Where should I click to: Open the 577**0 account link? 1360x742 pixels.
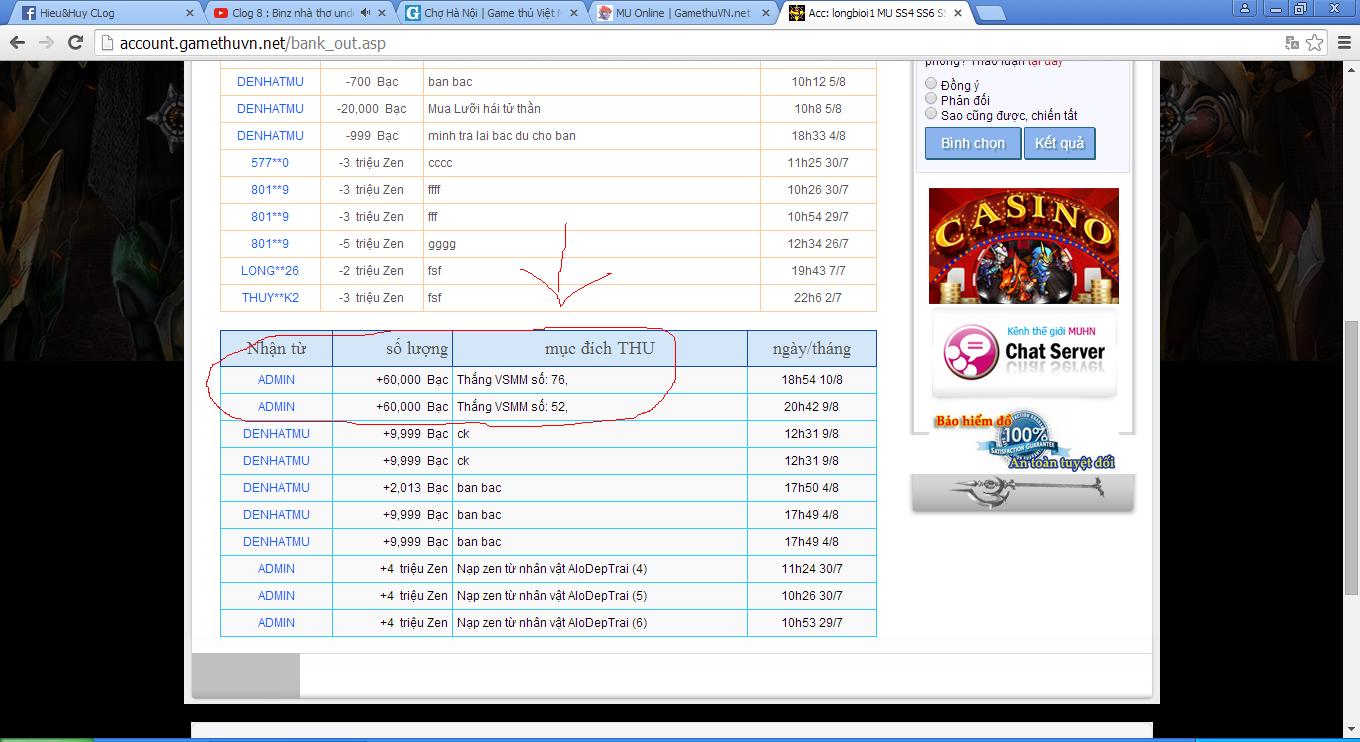[270, 162]
